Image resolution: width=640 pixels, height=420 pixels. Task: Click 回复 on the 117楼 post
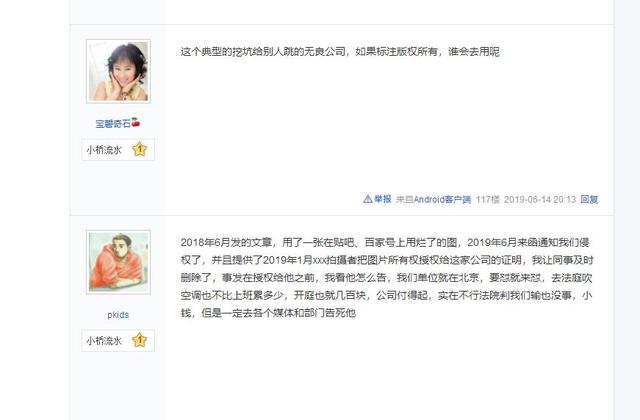(589, 199)
